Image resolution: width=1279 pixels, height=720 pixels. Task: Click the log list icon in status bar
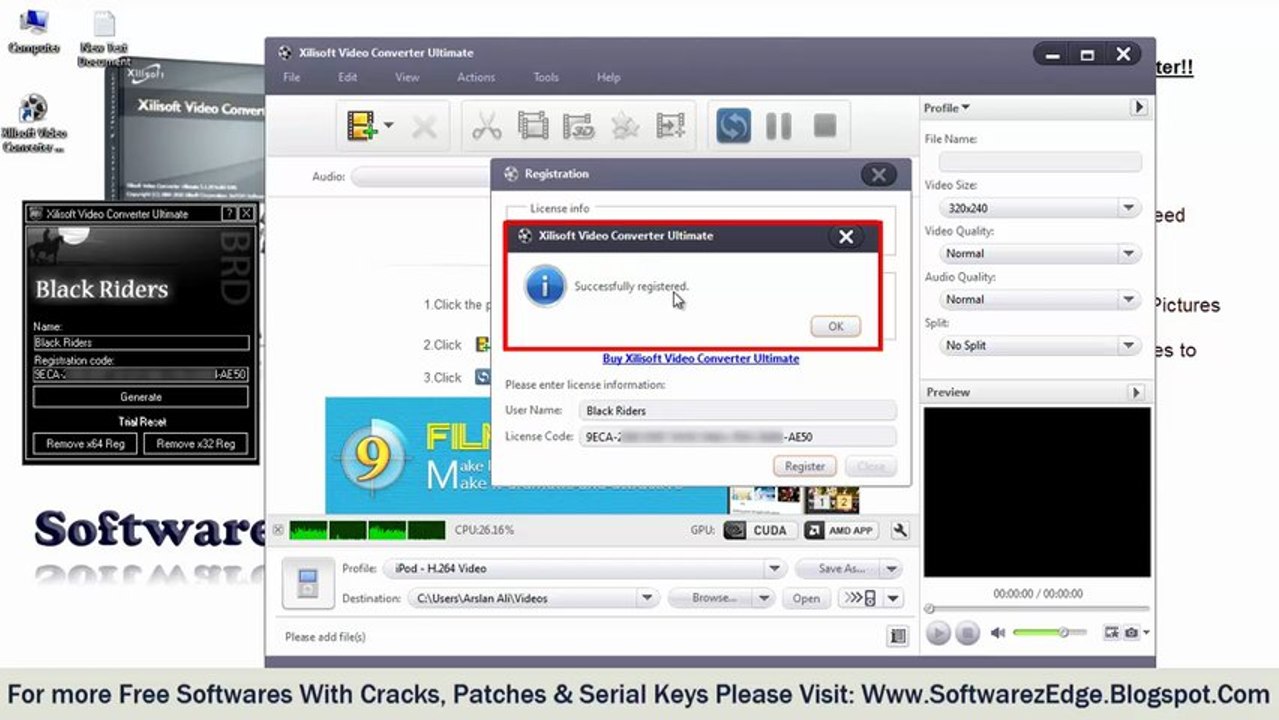coord(898,636)
